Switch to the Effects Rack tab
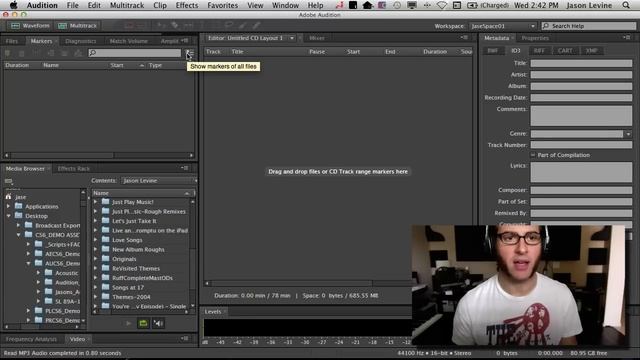 pyautogui.click(x=73, y=169)
